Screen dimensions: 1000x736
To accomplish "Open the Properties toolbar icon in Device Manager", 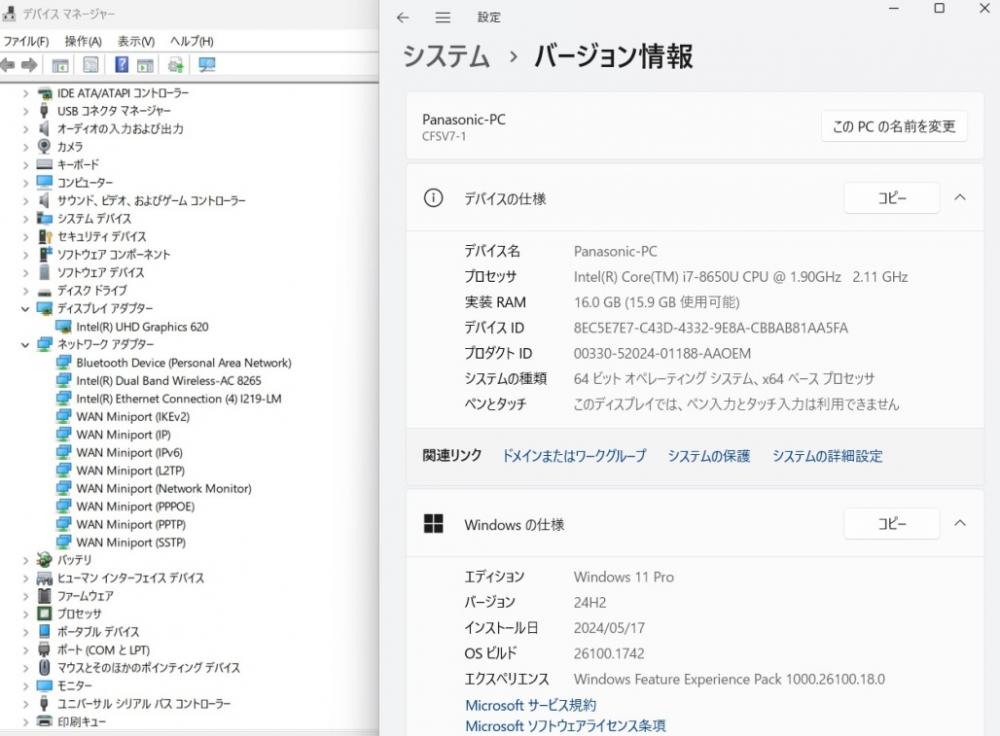I will (x=91, y=64).
